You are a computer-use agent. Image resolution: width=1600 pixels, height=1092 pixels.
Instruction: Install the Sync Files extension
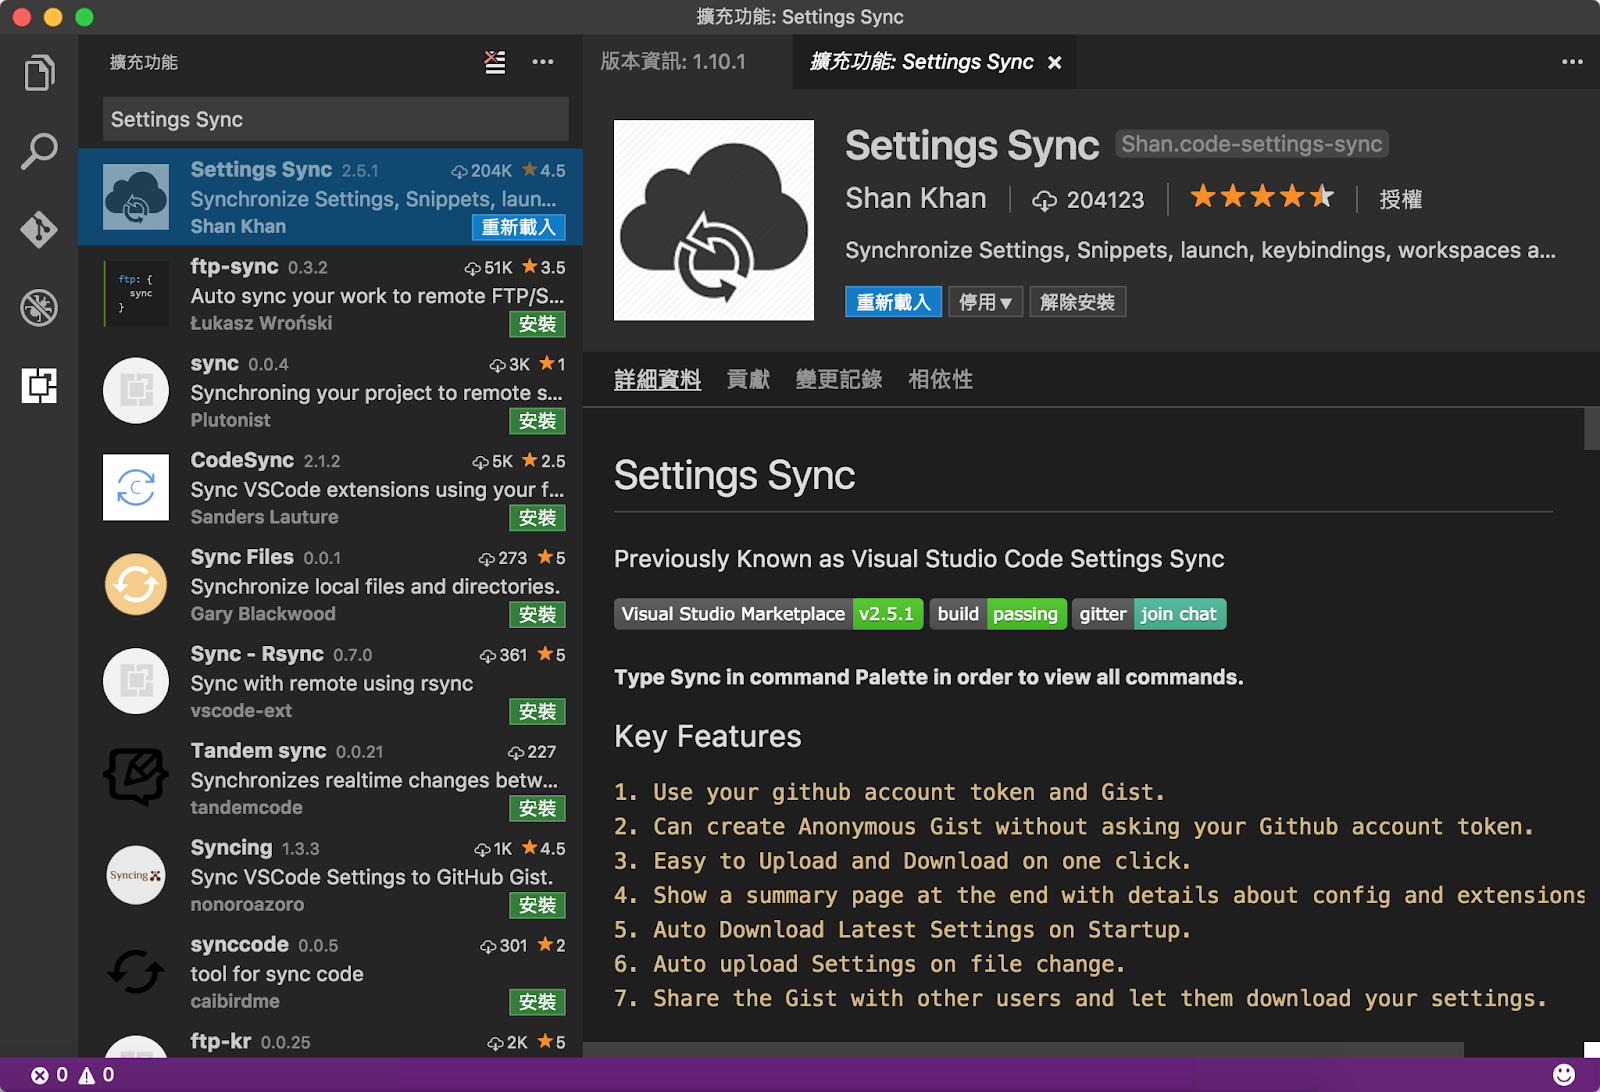click(537, 614)
